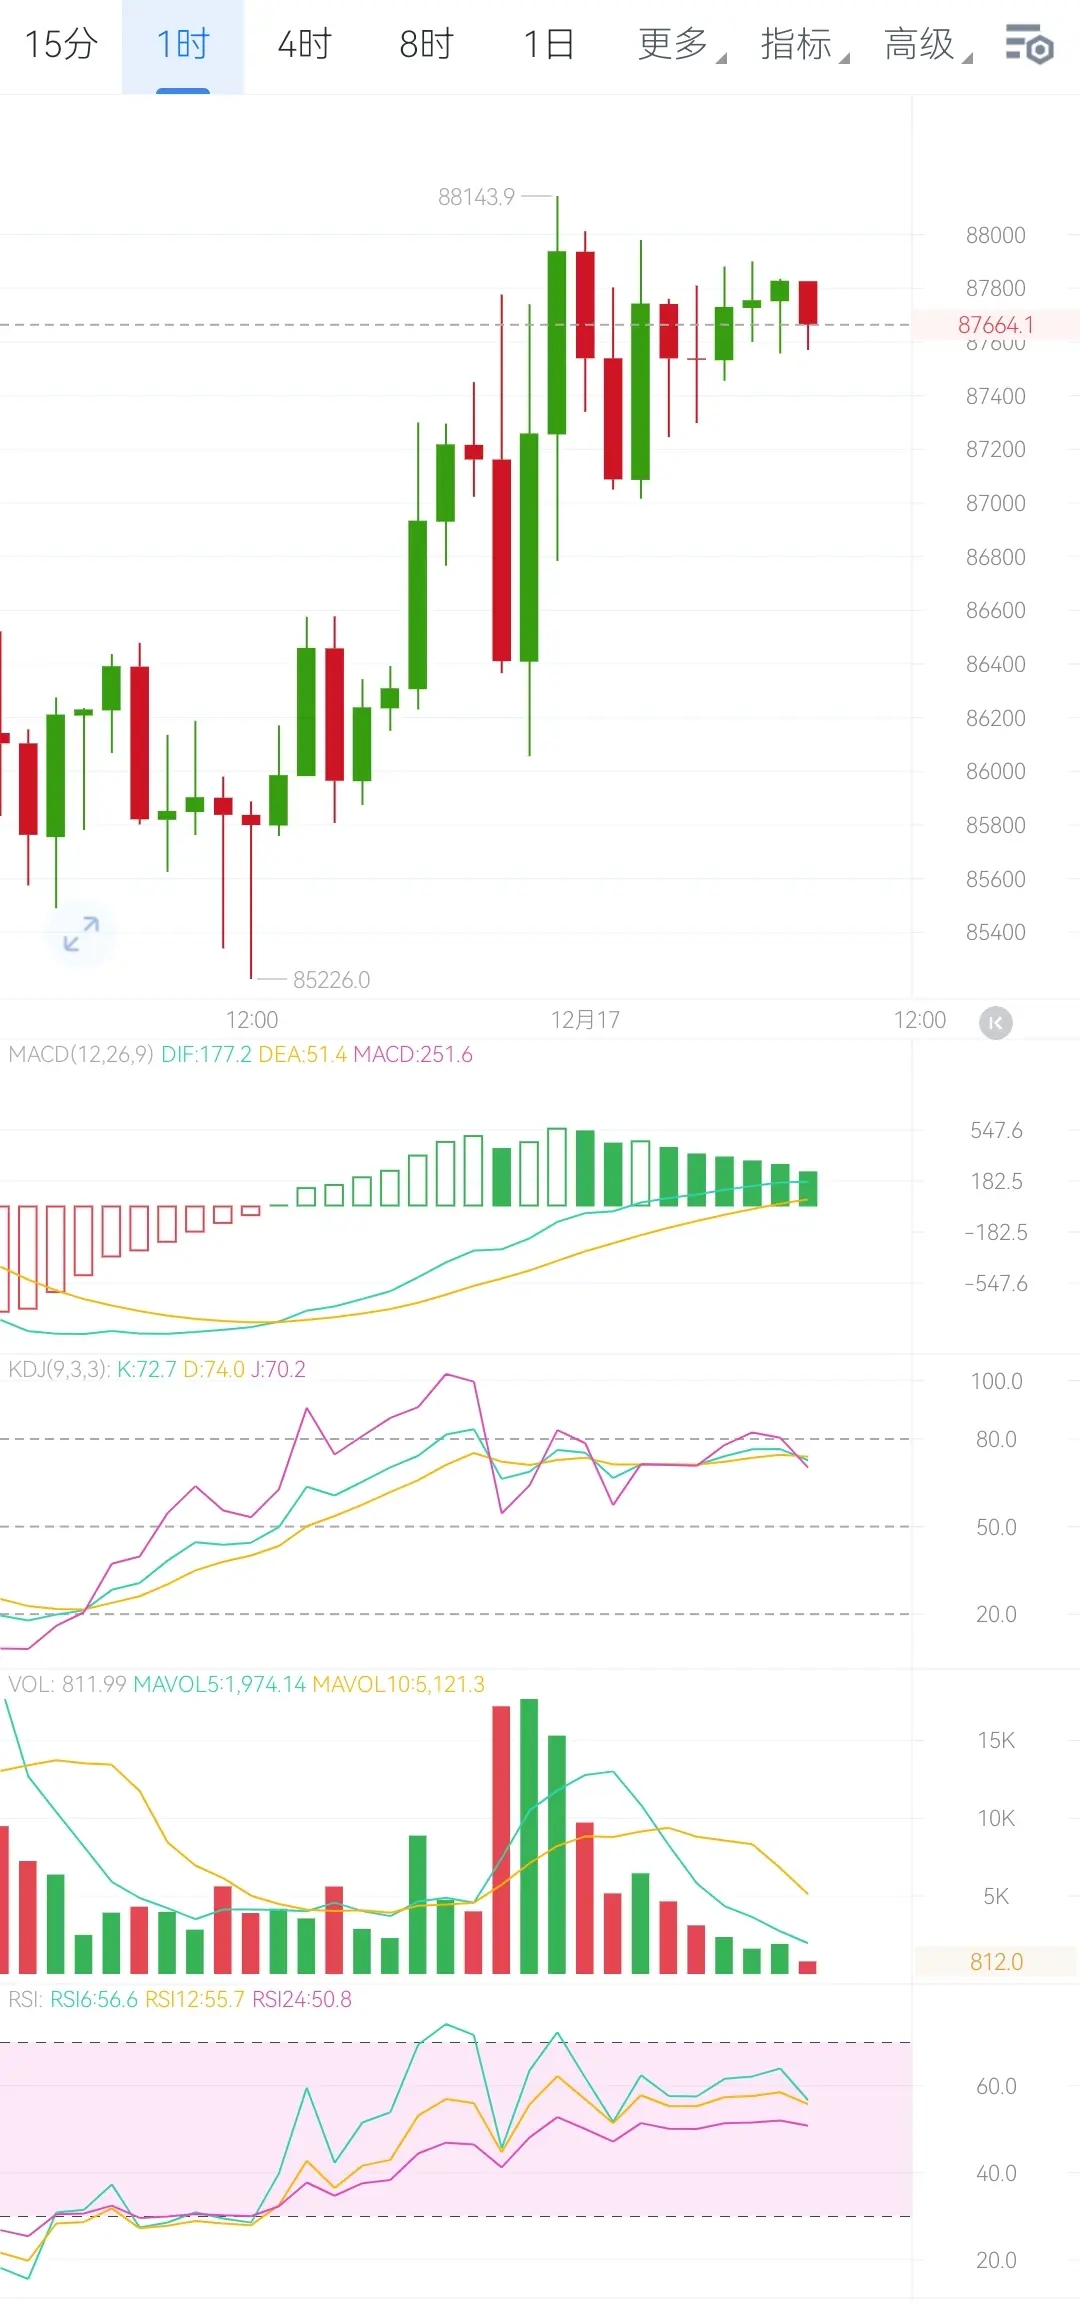Image resolution: width=1080 pixels, height=2308 pixels.
Task: Tap the J:70.2 value
Action: (x=278, y=1369)
